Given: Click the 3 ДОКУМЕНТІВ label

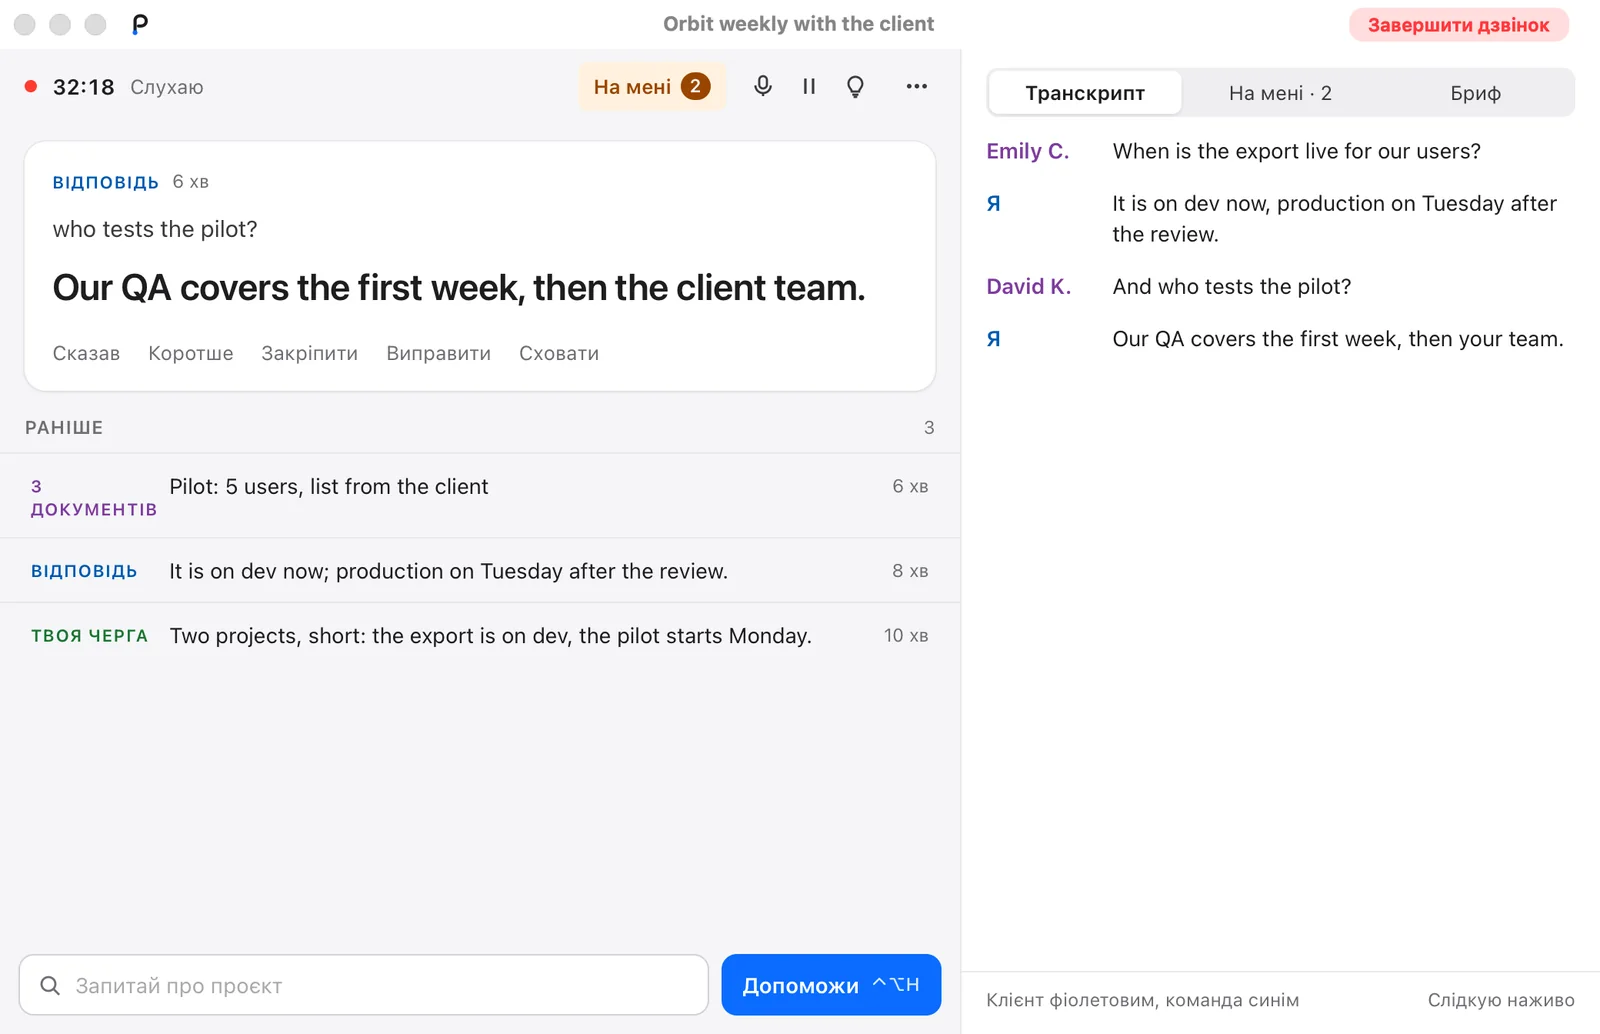Looking at the screenshot, I should (x=94, y=498).
